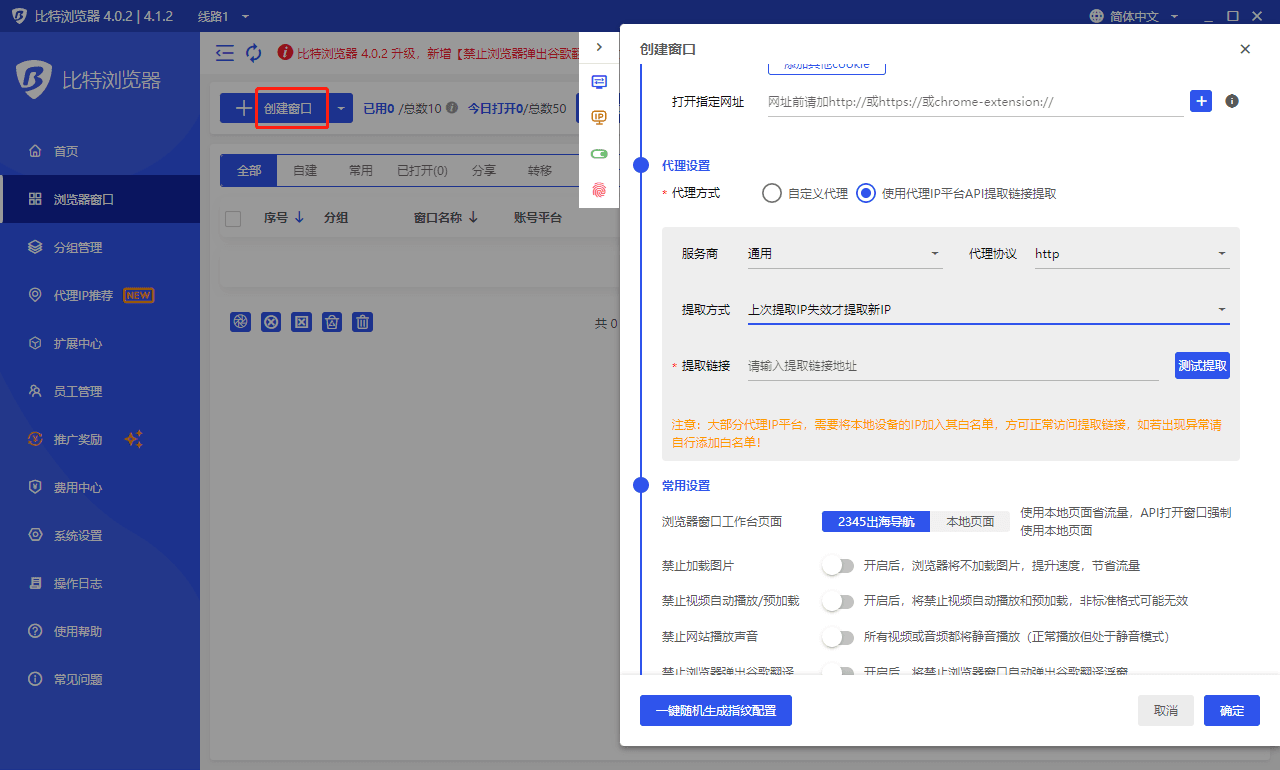
Task: Open the 提取方式 dropdown
Action: point(988,310)
